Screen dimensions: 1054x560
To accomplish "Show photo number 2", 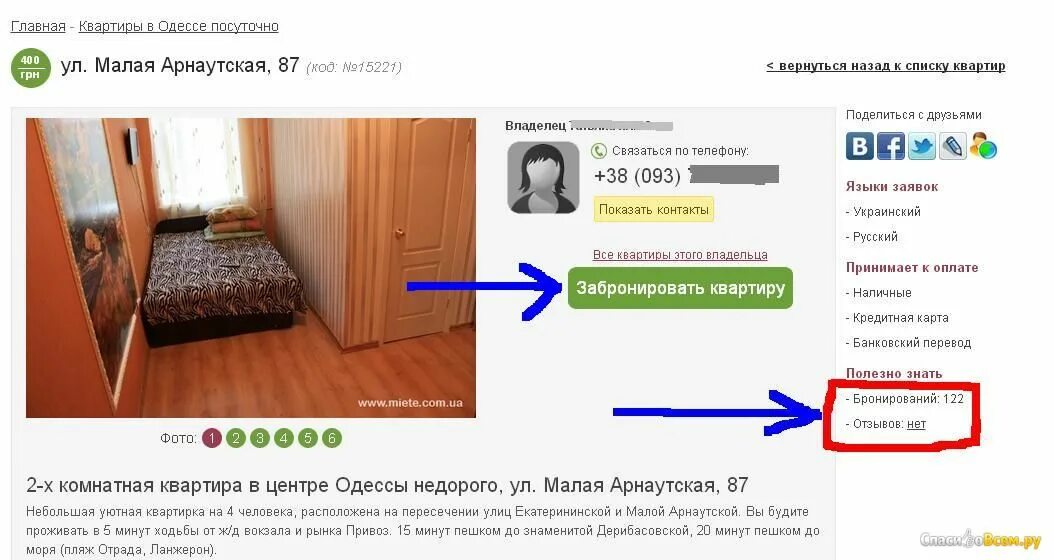I will 236,438.
